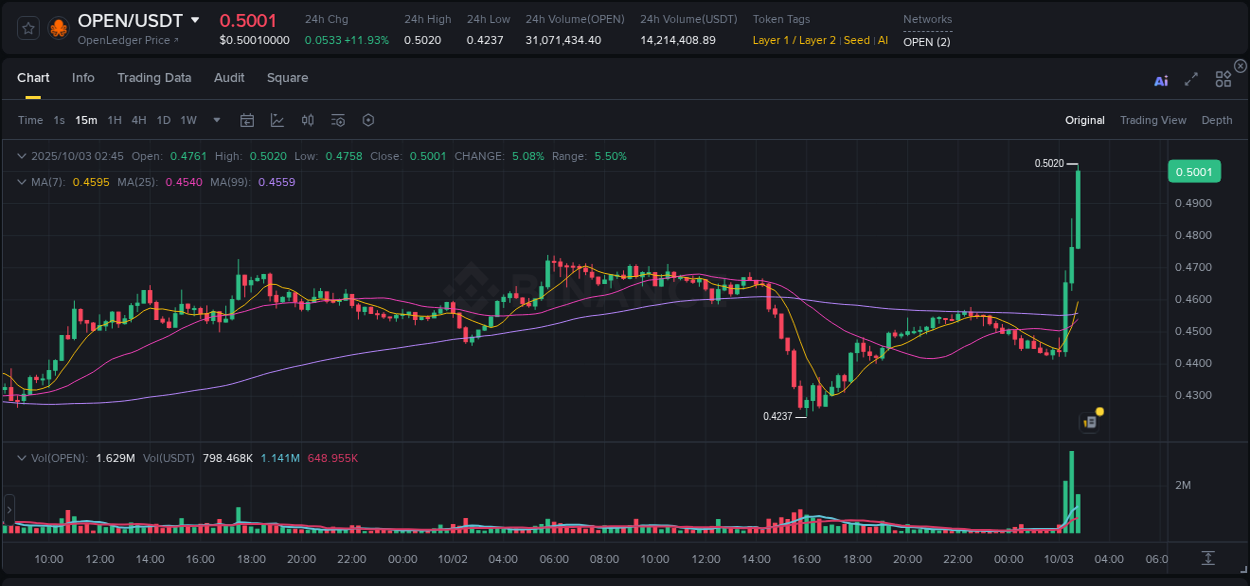Switch chart to Trading View mode
This screenshot has width=1250, height=586.
pyautogui.click(x=1153, y=120)
